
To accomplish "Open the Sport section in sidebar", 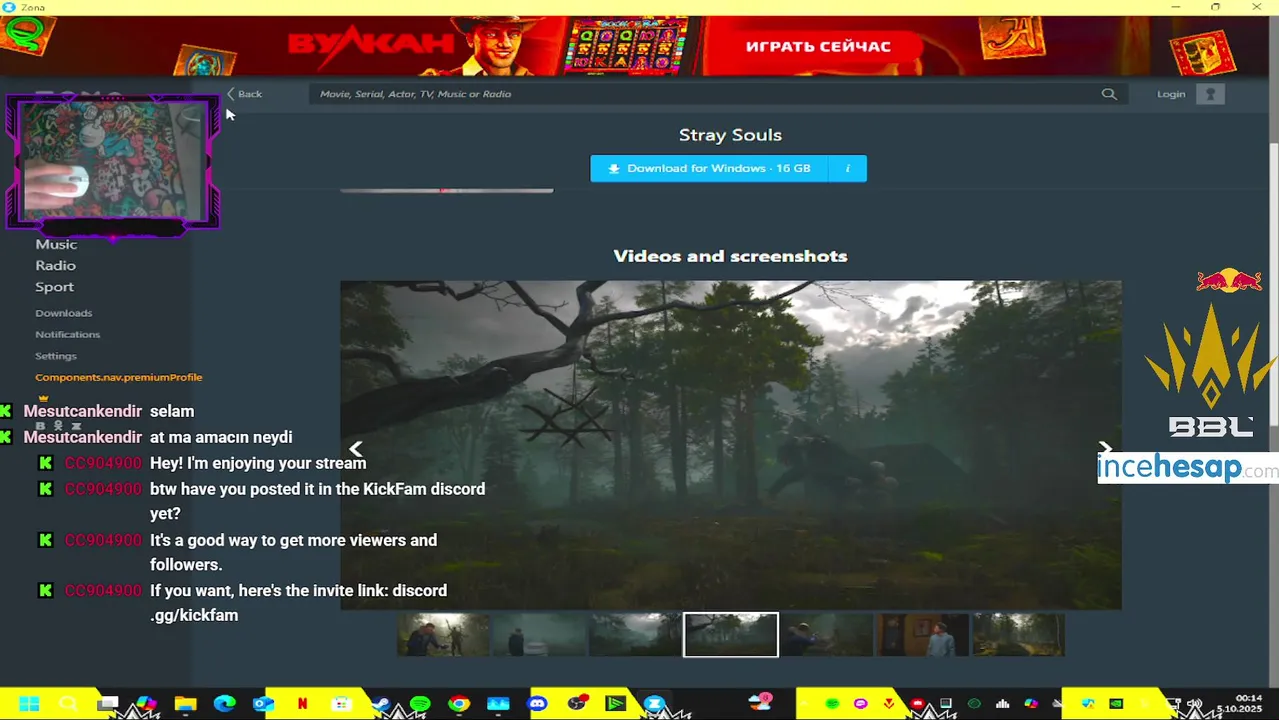I will click(54, 287).
